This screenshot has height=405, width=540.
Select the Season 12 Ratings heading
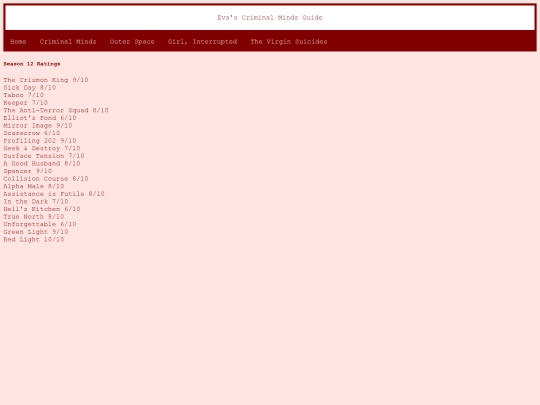pyautogui.click(x=32, y=64)
